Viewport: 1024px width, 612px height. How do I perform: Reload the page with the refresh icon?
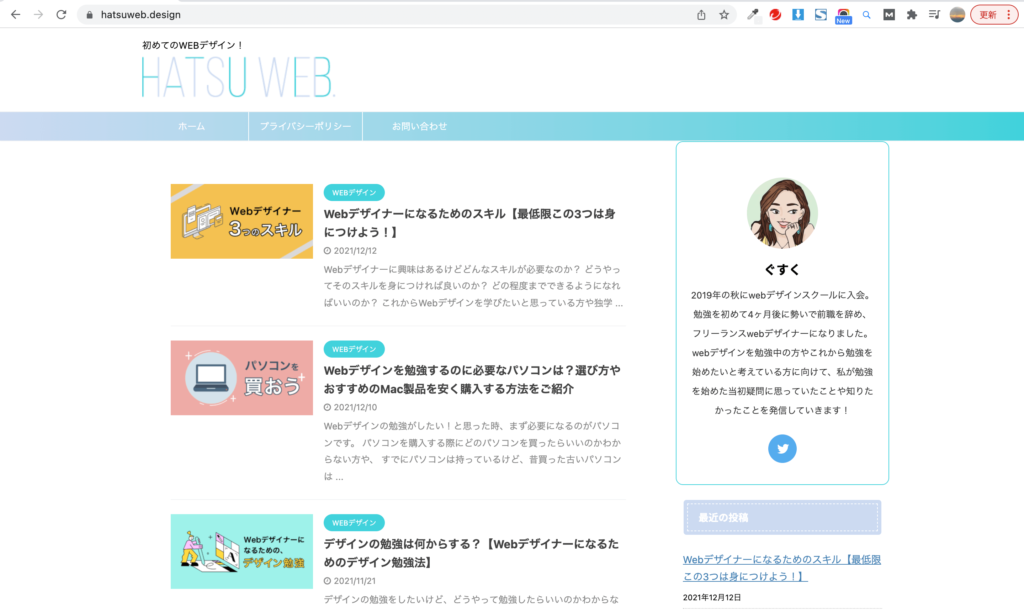[61, 14]
